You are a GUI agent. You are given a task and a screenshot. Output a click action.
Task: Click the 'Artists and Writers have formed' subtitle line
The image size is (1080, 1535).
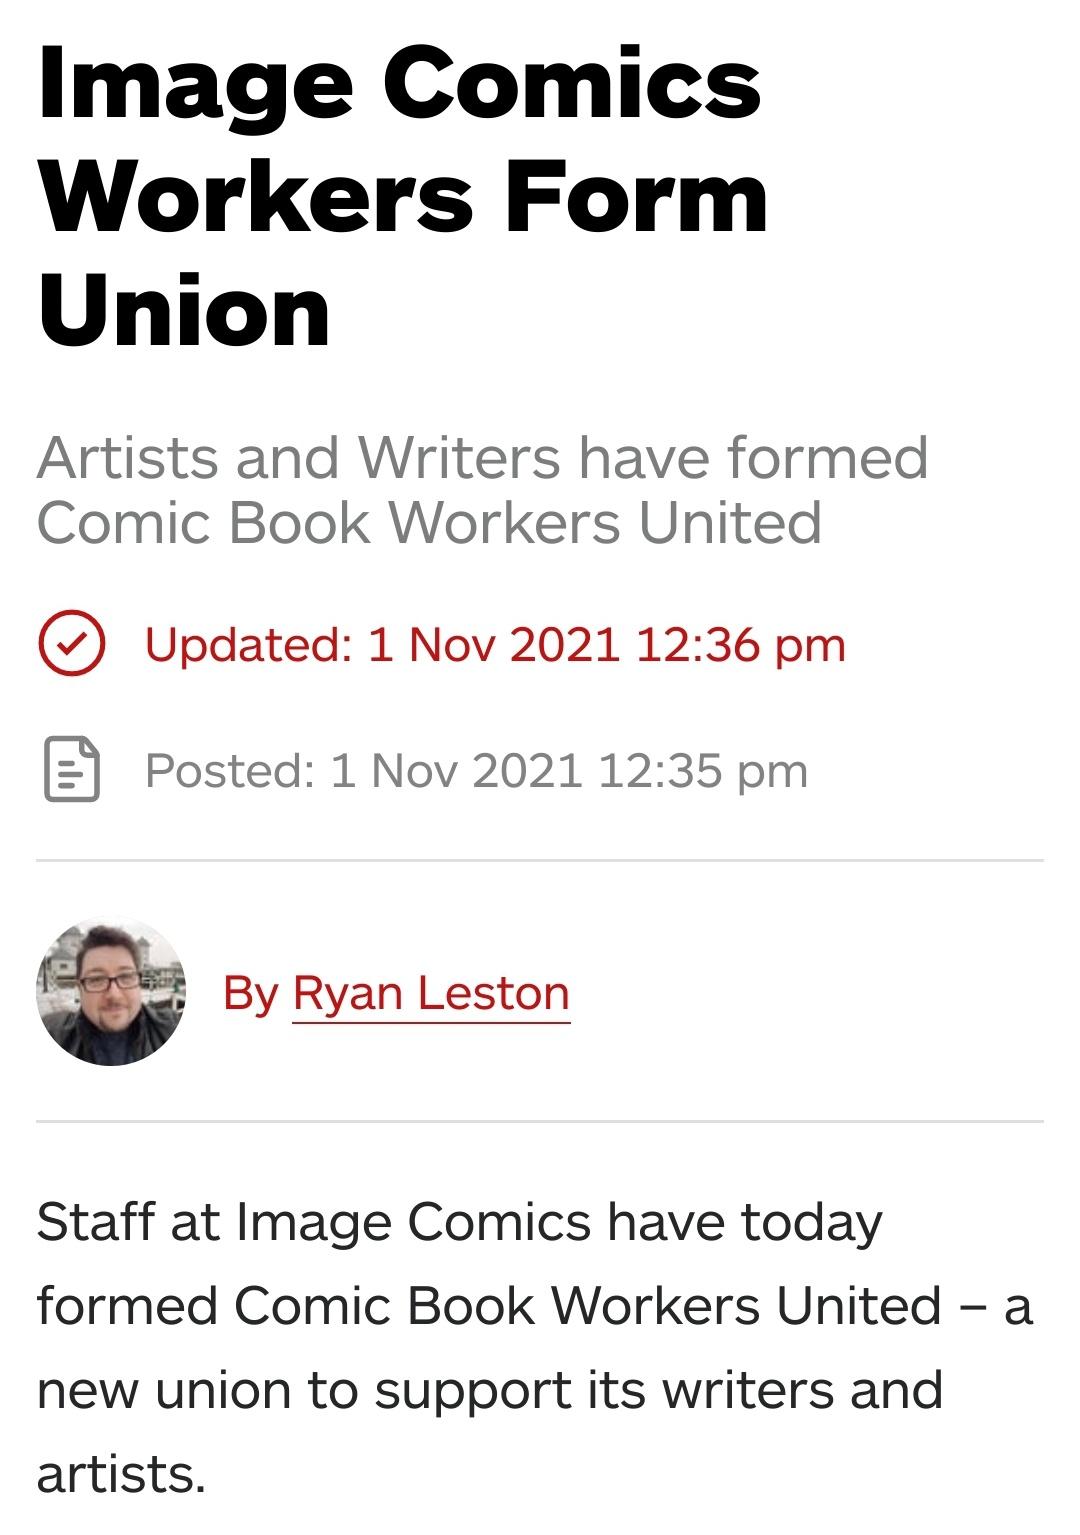483,458
